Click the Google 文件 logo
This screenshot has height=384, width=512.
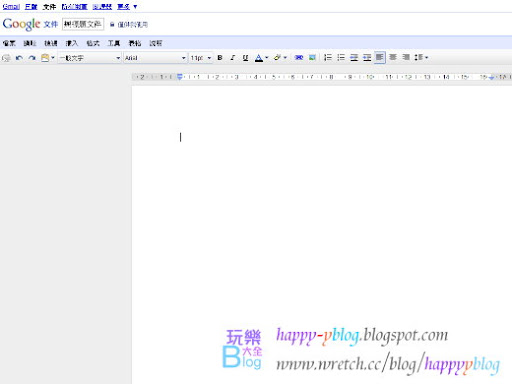point(30,24)
